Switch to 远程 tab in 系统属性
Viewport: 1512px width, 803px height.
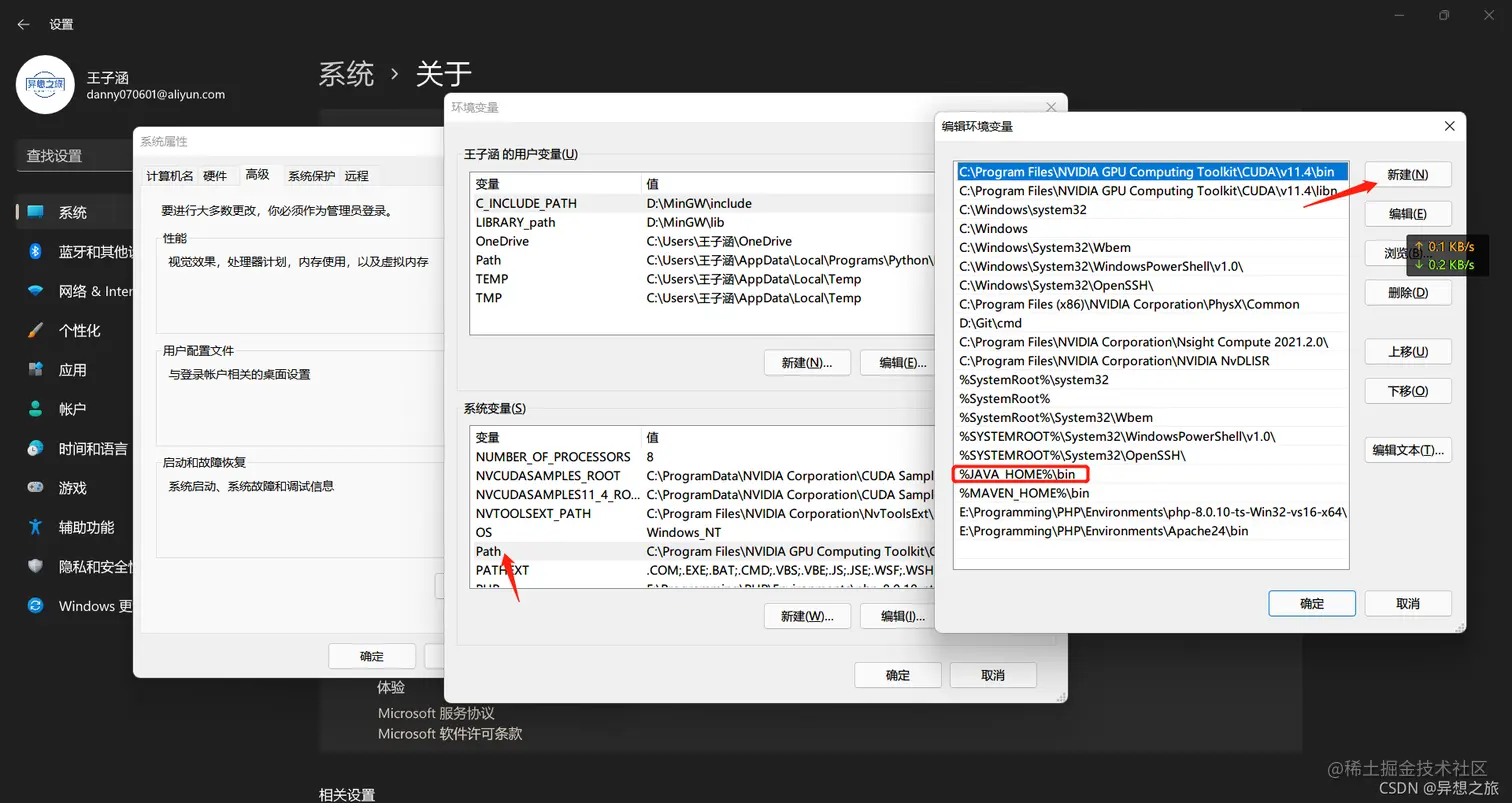(x=357, y=176)
